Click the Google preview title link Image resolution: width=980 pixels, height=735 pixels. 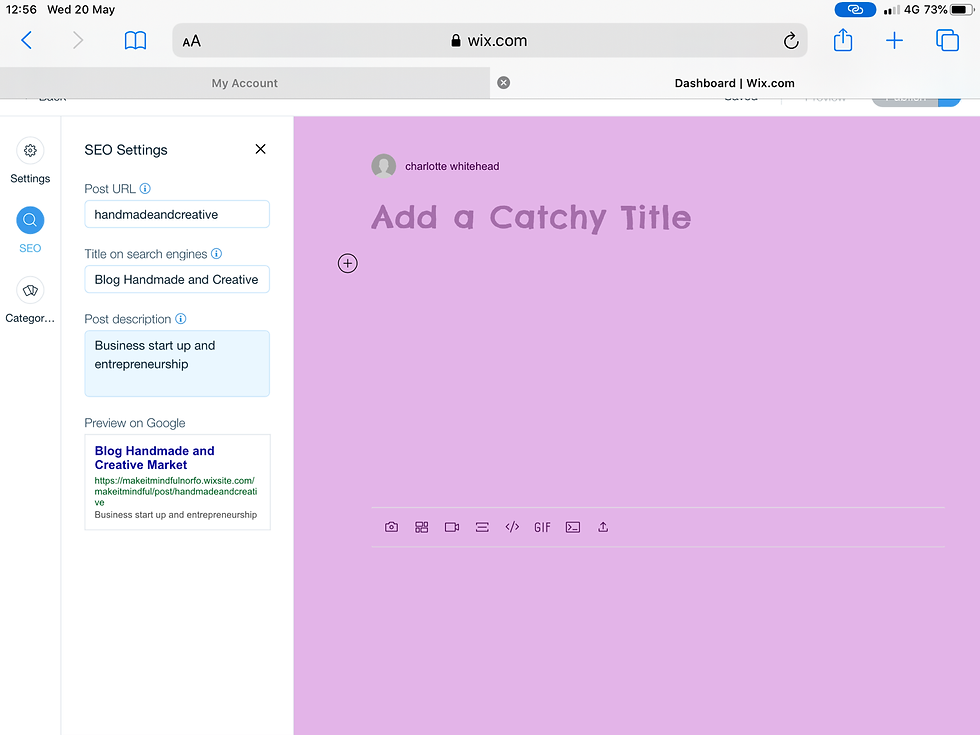(154, 458)
